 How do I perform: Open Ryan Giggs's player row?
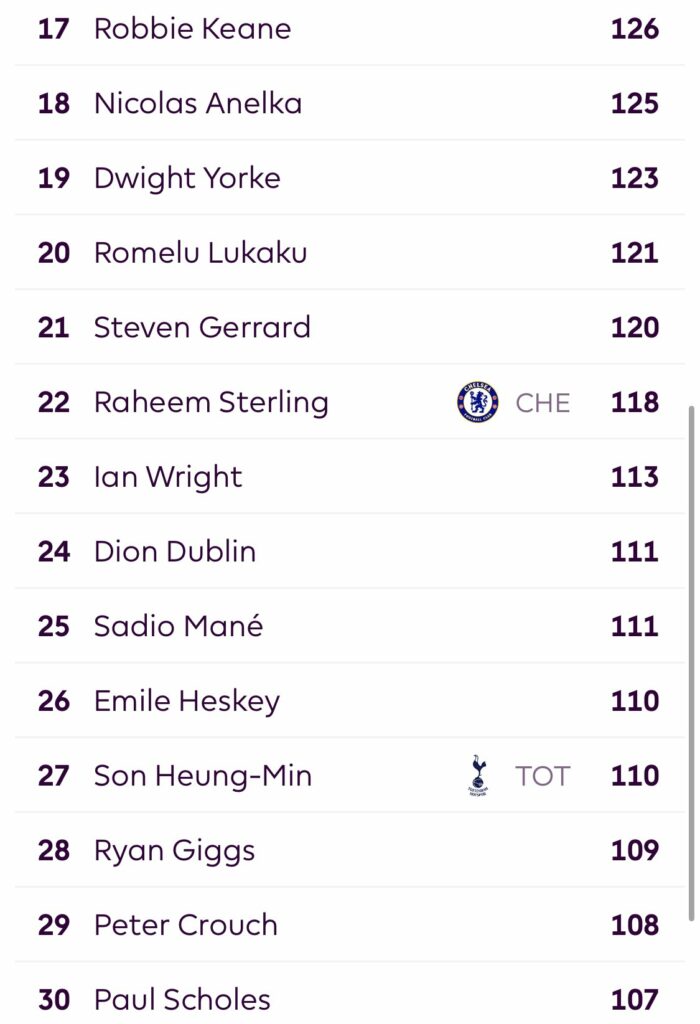[x=174, y=851]
